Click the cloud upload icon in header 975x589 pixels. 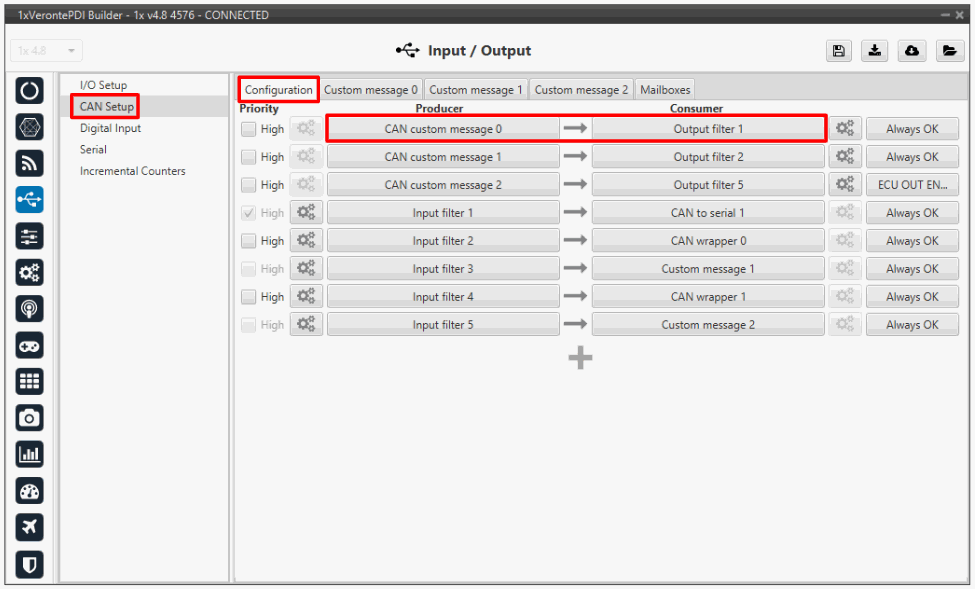coord(912,51)
